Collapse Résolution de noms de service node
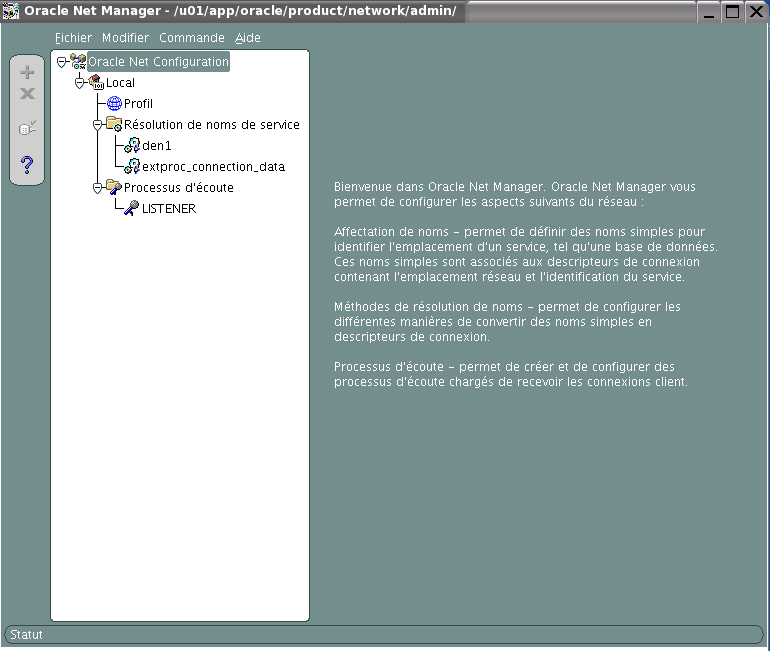The height and width of the screenshot is (651, 770). coord(98,125)
